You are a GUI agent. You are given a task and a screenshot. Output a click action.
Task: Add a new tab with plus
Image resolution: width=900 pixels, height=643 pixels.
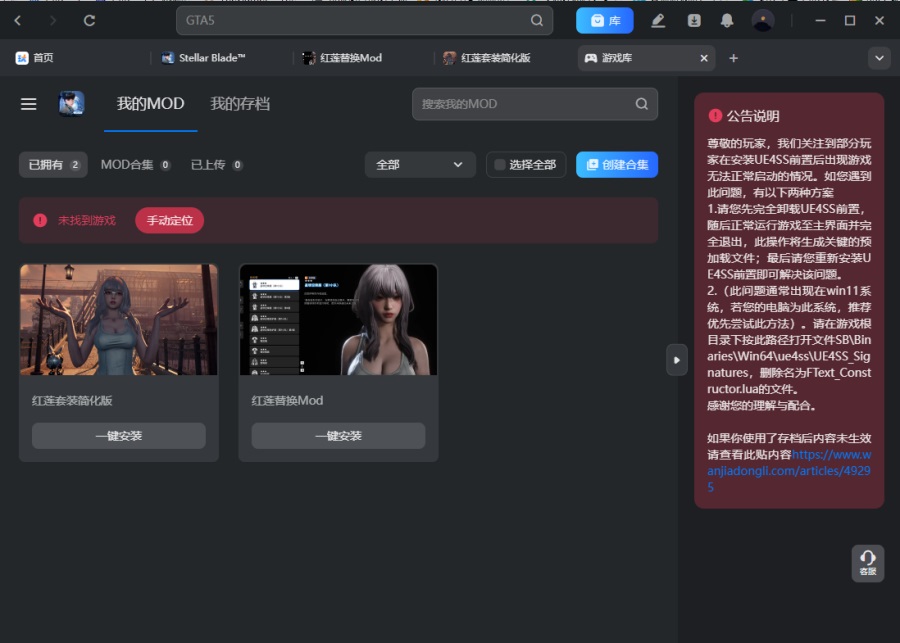733,58
